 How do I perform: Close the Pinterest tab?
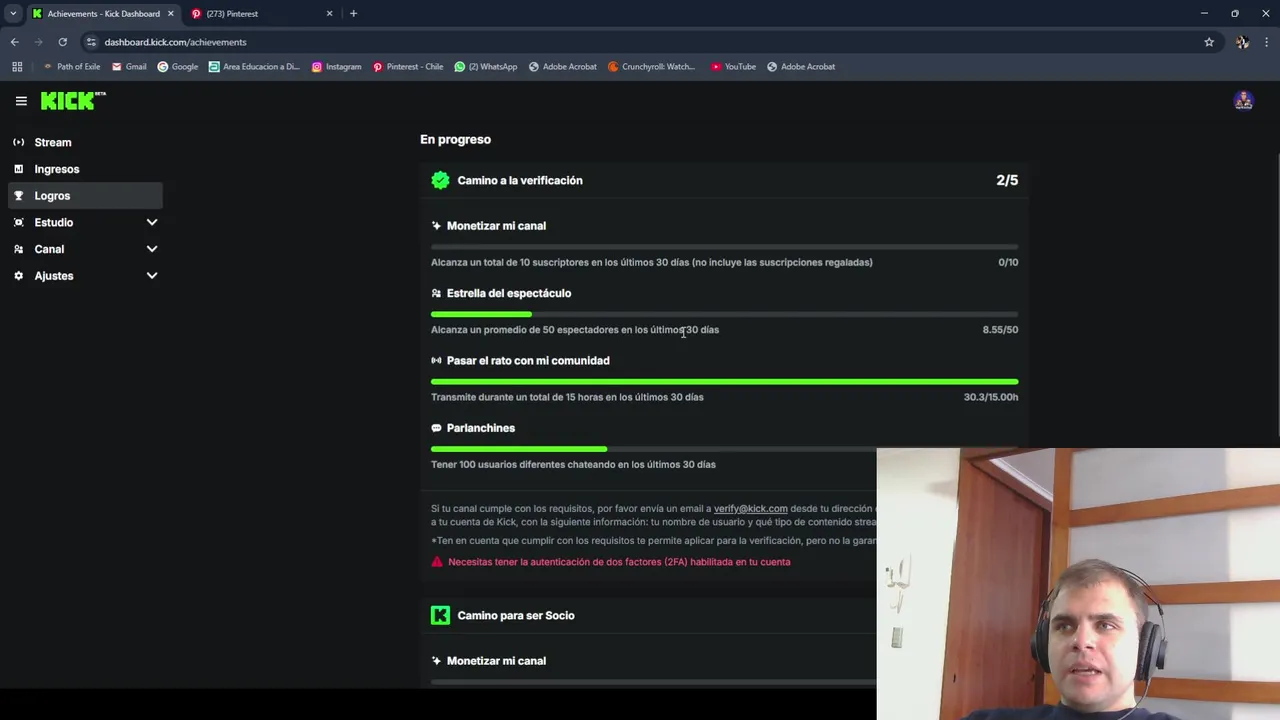[329, 14]
